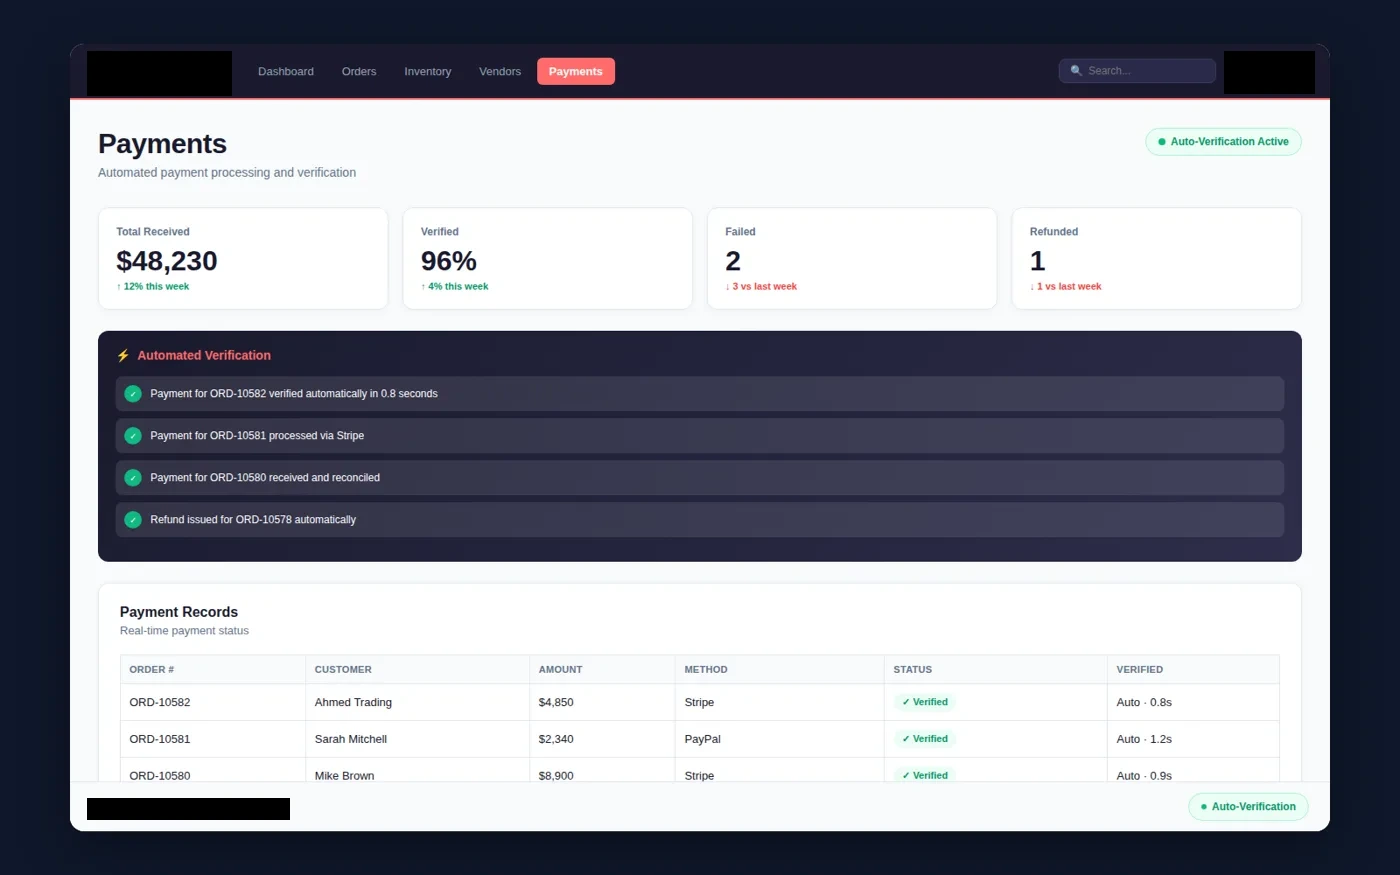Click the Verified badge for ORD-10582
This screenshot has height=875, width=1400.
tap(925, 703)
